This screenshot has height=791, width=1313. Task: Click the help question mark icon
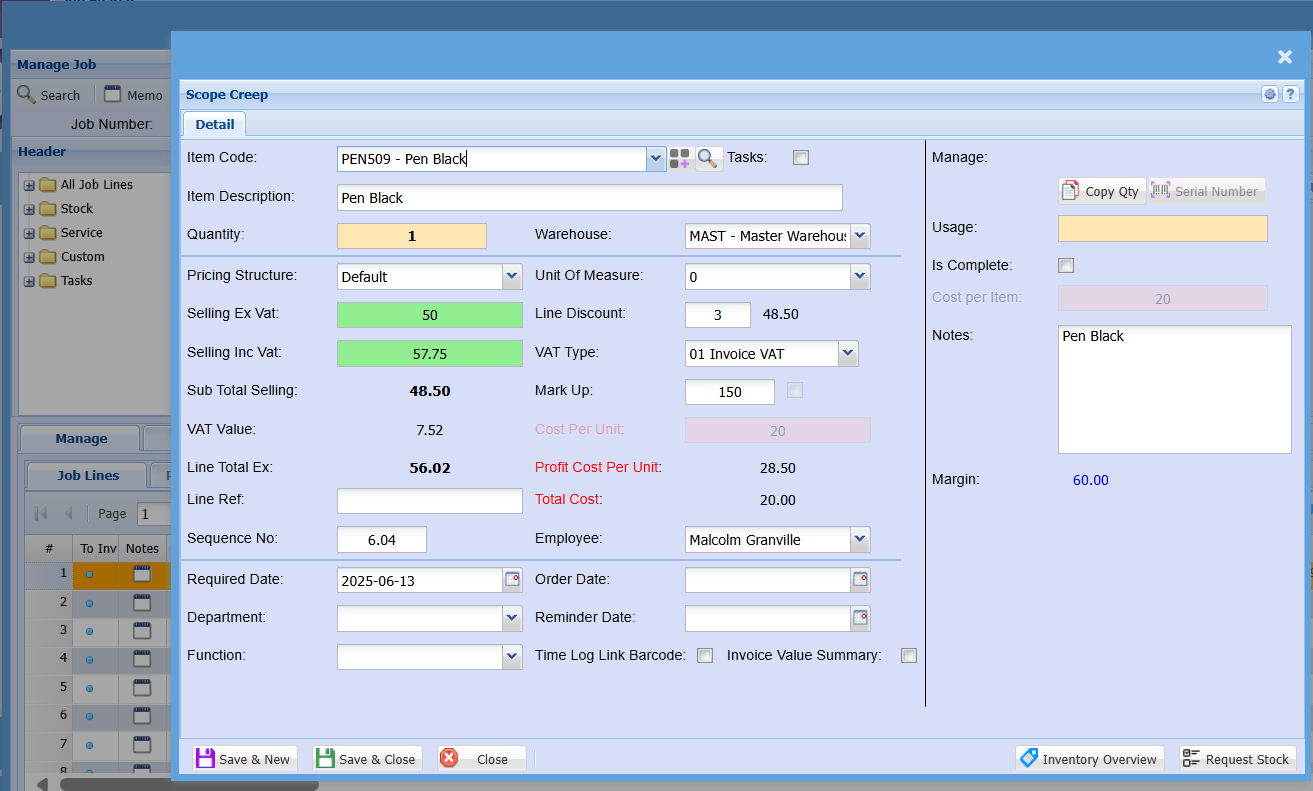point(1290,95)
